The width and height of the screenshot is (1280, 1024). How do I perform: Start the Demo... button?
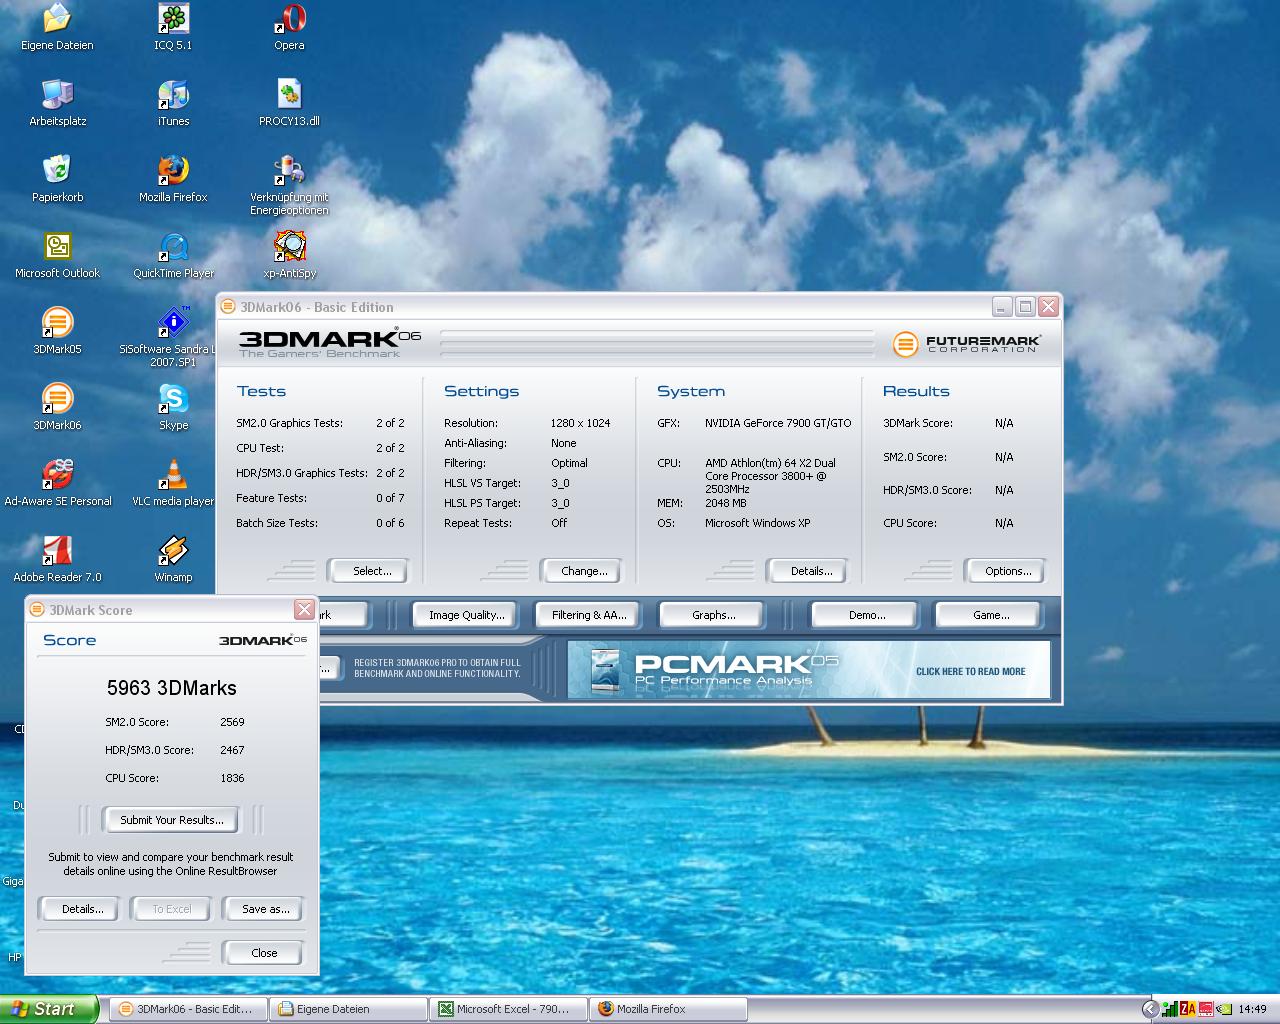tap(866, 615)
